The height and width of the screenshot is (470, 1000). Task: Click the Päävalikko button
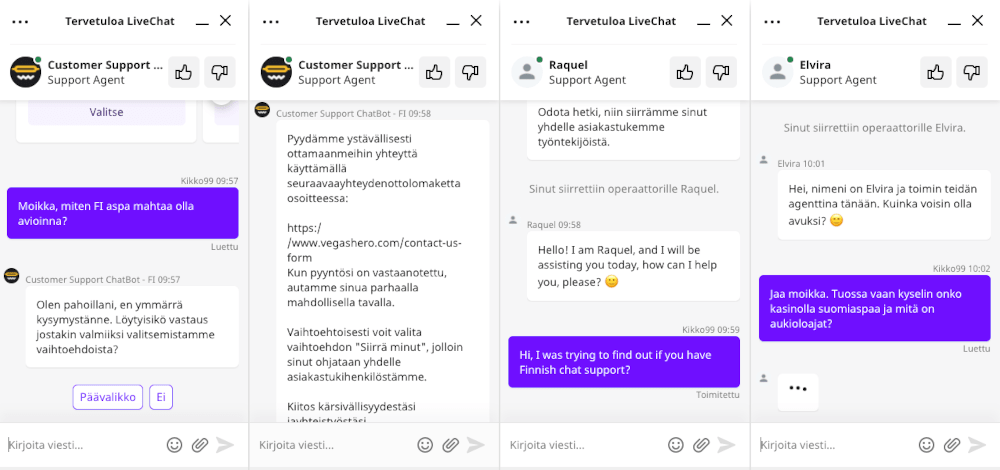(x=108, y=397)
